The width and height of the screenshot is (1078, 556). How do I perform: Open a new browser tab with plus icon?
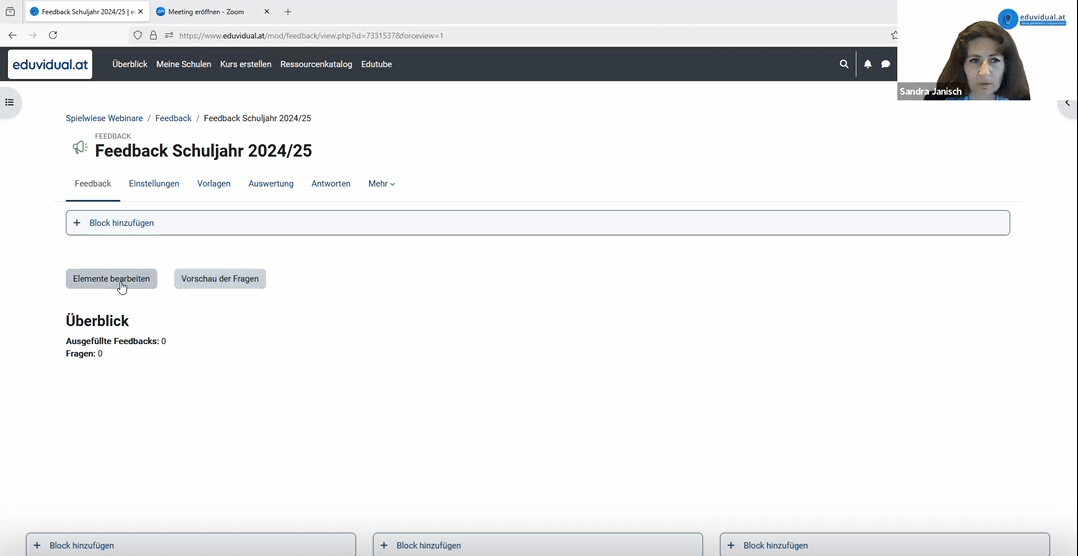click(288, 12)
